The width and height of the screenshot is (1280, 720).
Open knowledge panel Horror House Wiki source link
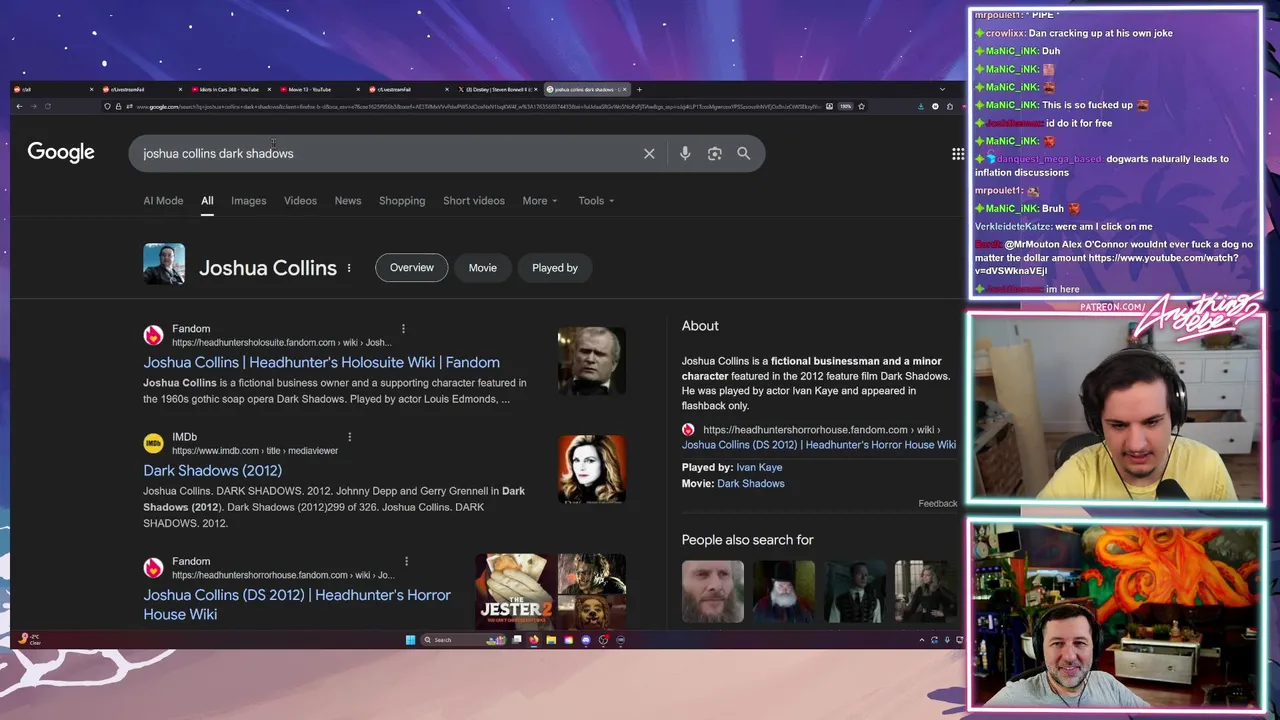pos(819,445)
